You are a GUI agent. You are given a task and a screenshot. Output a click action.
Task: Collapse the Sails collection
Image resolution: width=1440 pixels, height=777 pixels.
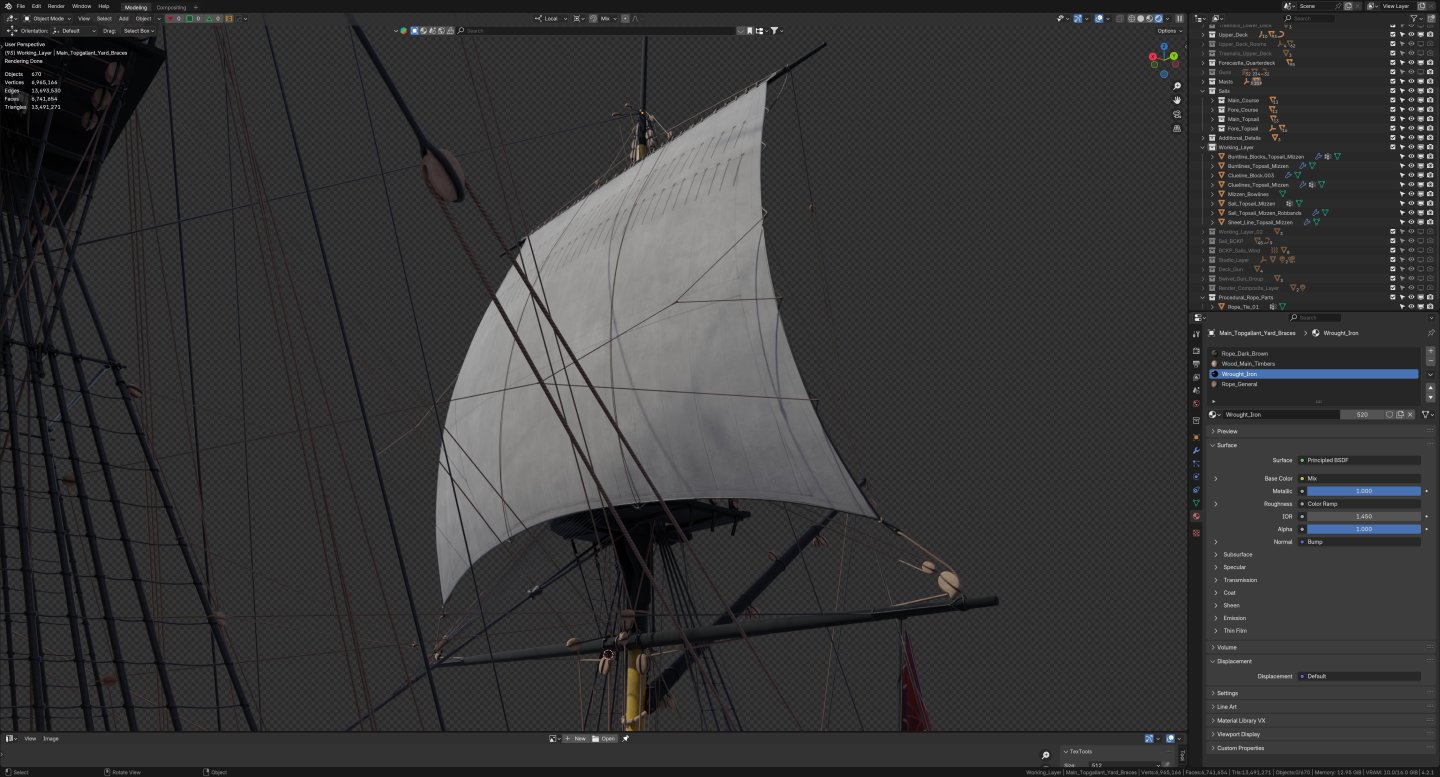[1203, 91]
